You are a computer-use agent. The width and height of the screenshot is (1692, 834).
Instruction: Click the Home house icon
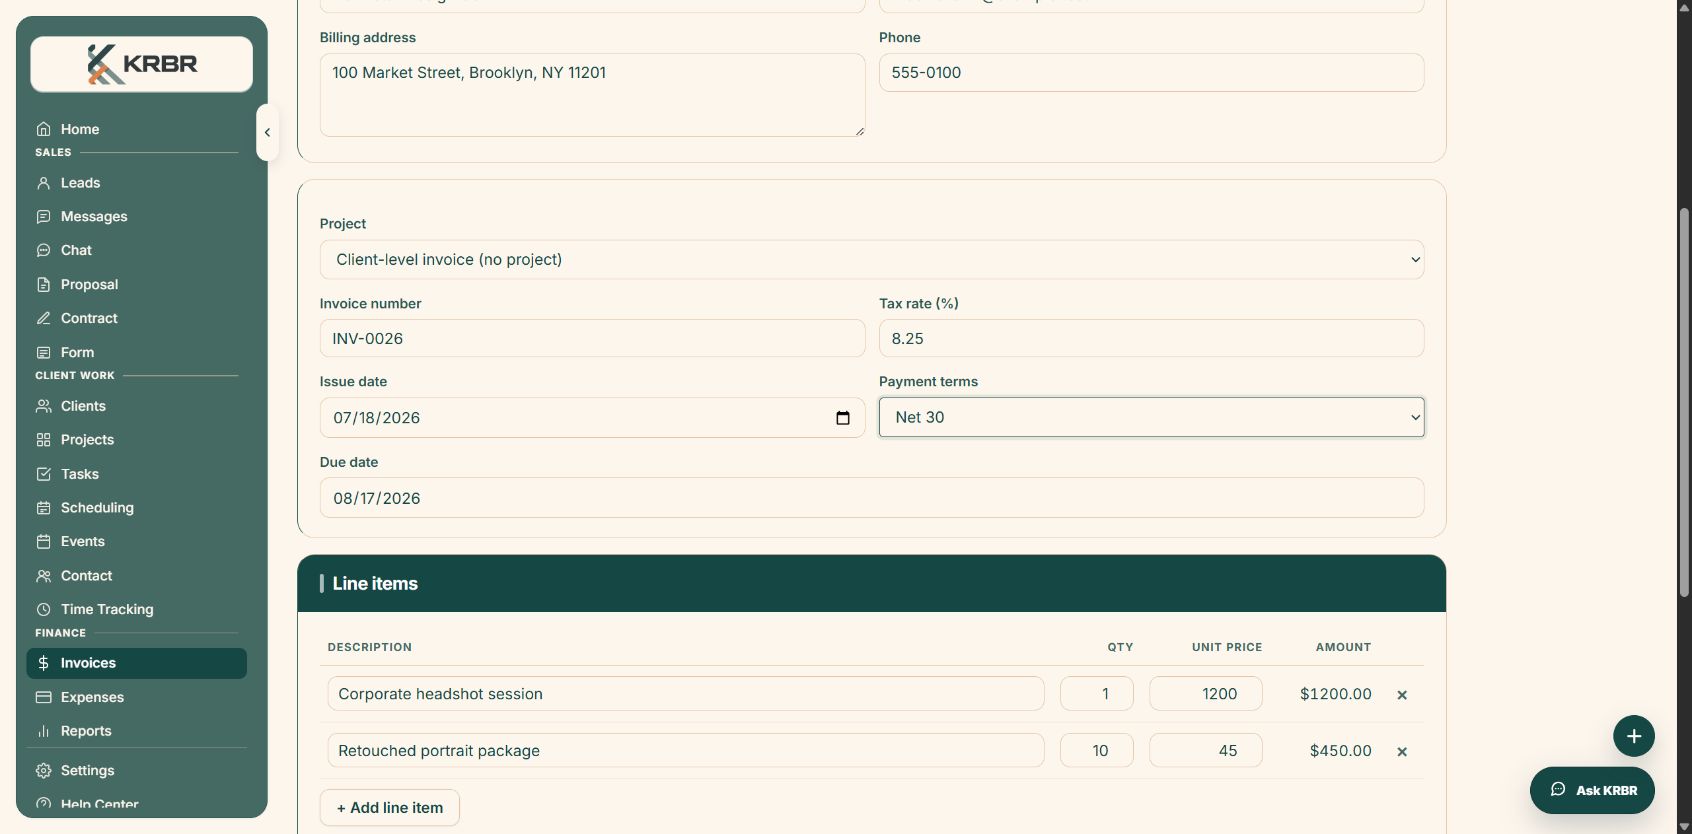(43, 129)
